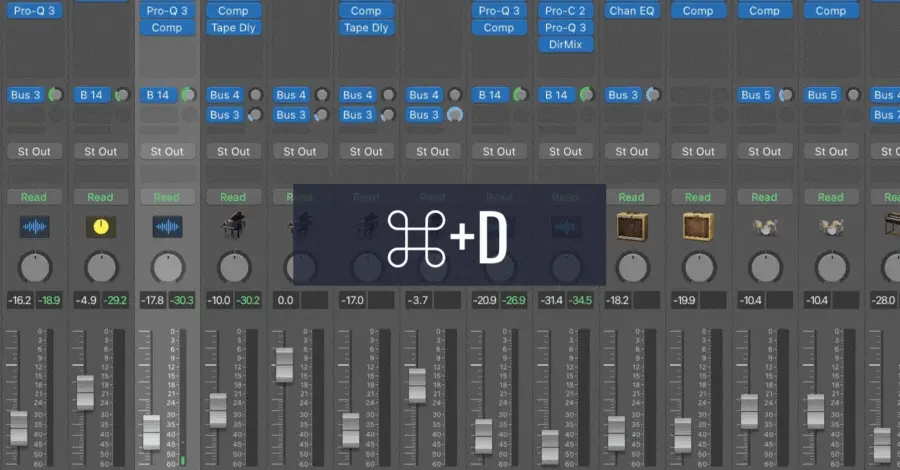This screenshot has width=900, height=470.
Task: Click the Bus 3 send knob on the -16.2 strip
Action: [56, 95]
